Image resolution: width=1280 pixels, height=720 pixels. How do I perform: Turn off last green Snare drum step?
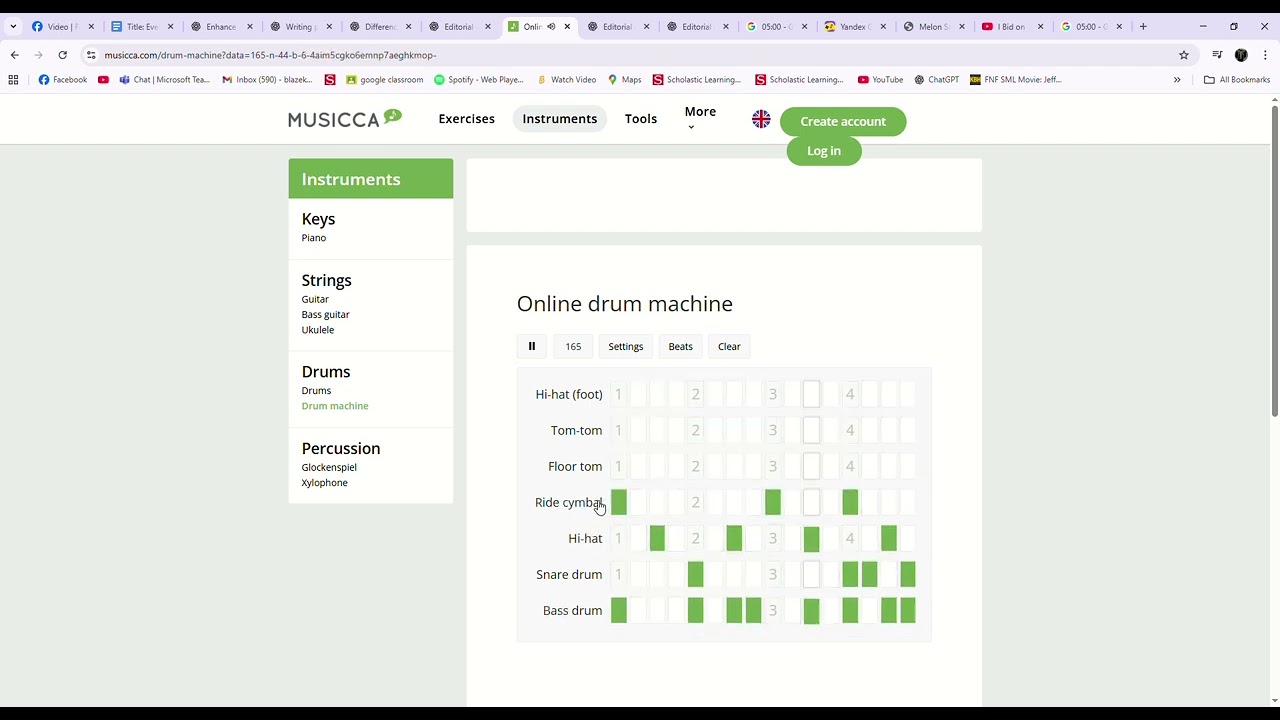click(908, 574)
